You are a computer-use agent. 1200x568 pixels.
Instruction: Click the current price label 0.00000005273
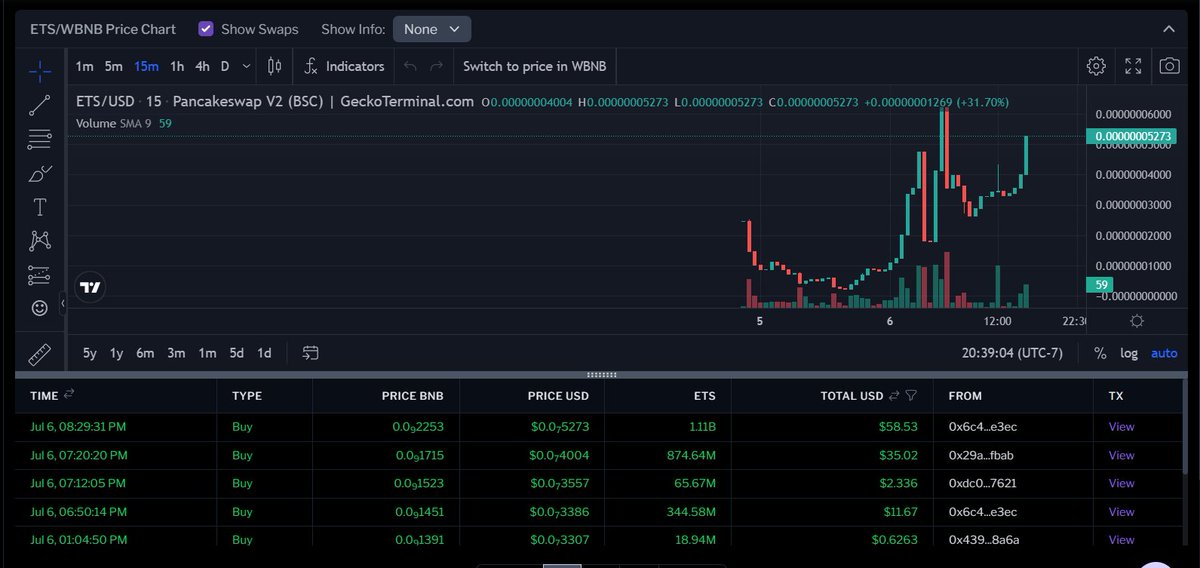pos(1132,135)
